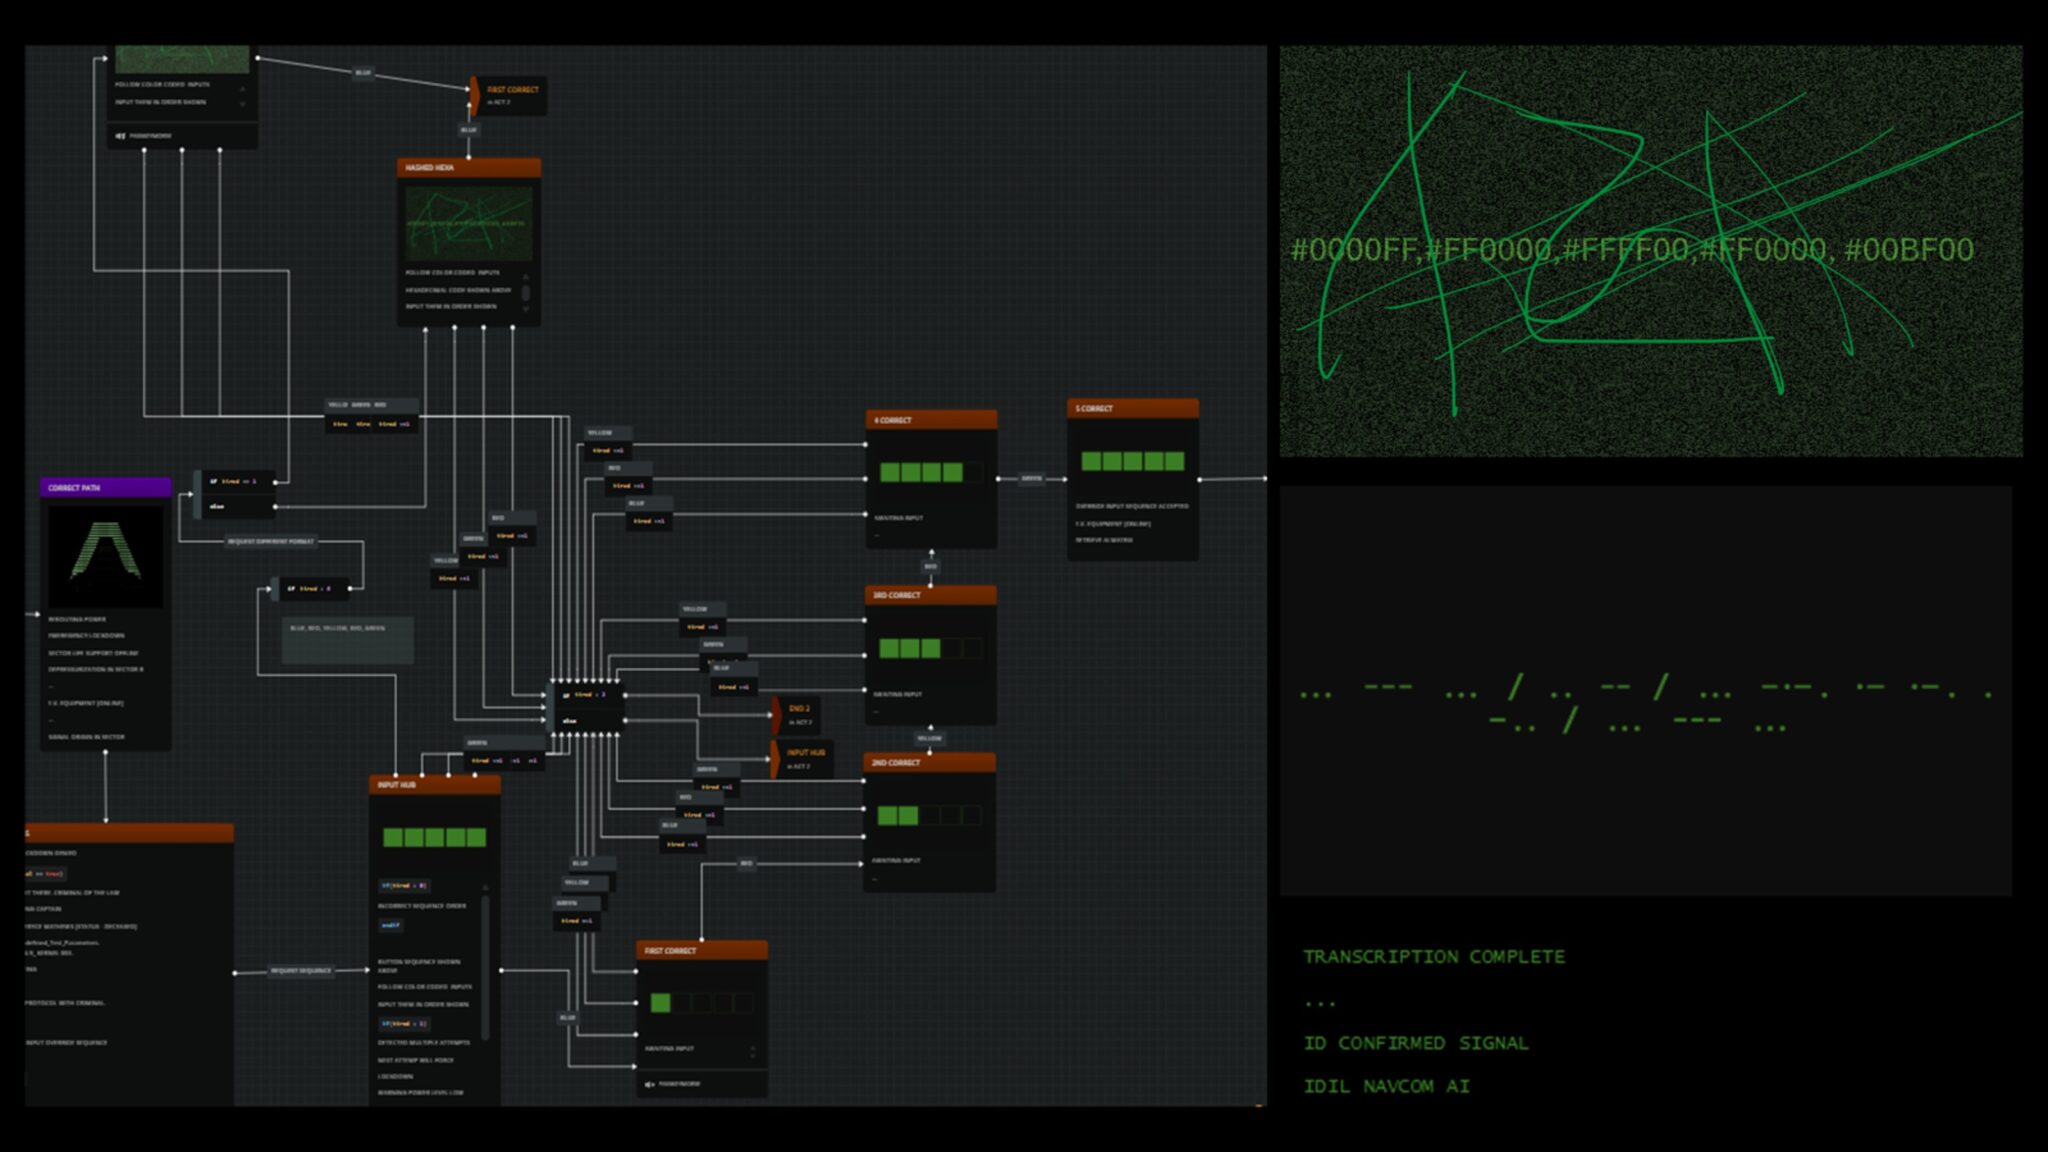The image size is (2048, 1152).
Task: Select the 3RD CORRECT element title bar
Action: point(930,595)
